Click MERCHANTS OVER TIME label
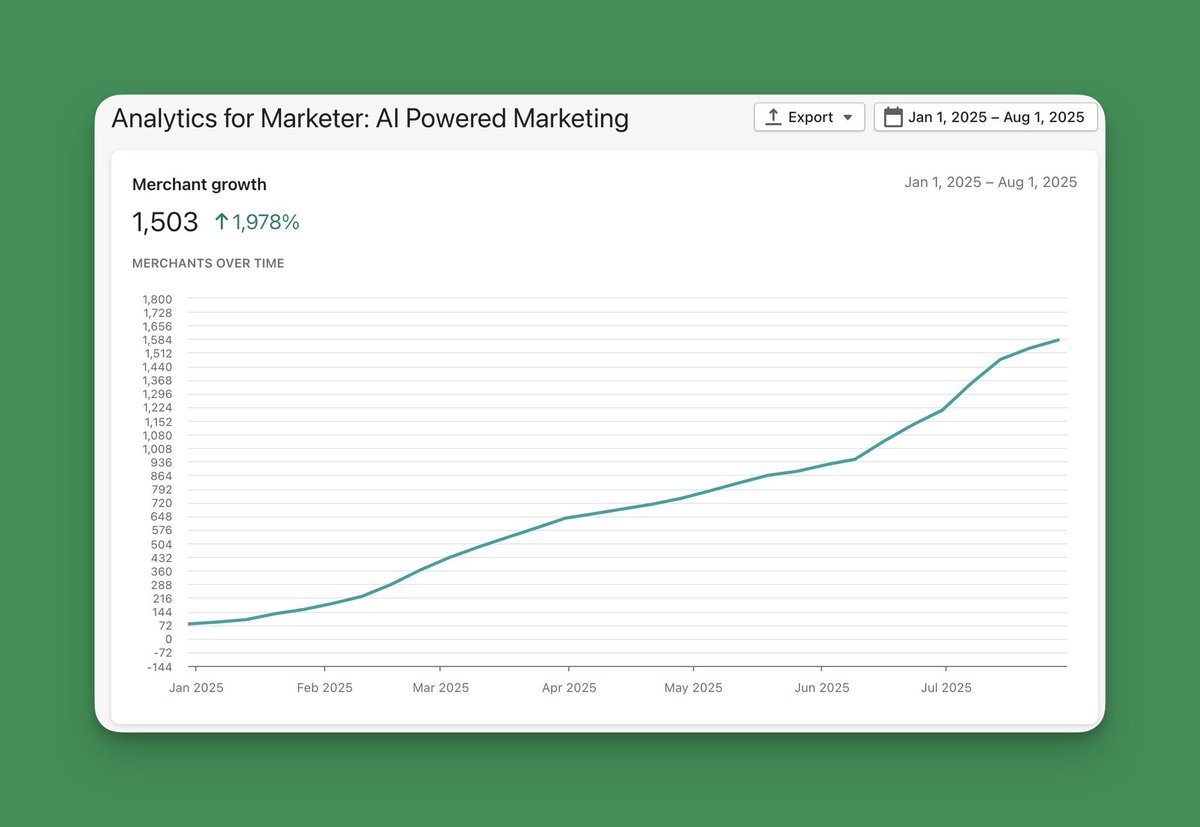 click(208, 263)
